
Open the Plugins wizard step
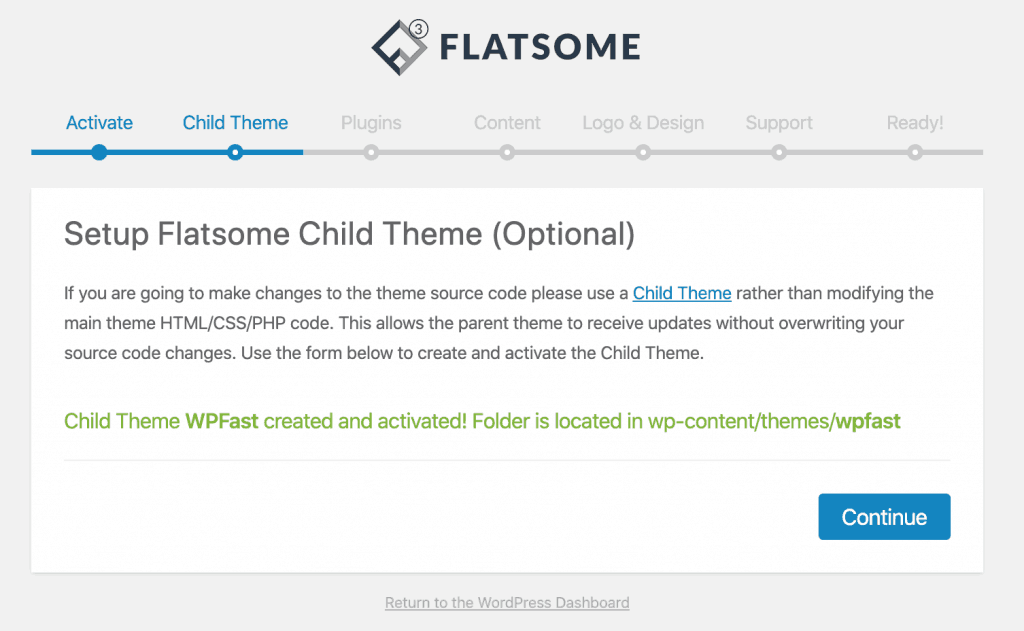click(371, 122)
